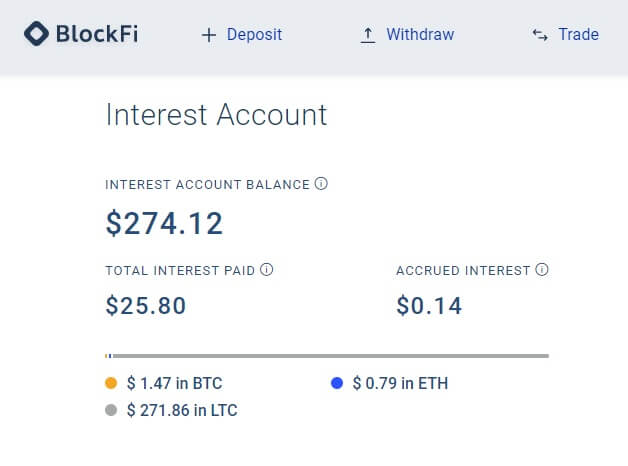Select the $1.47 in BTC label
Screen dimensions: 628x466
[174, 383]
